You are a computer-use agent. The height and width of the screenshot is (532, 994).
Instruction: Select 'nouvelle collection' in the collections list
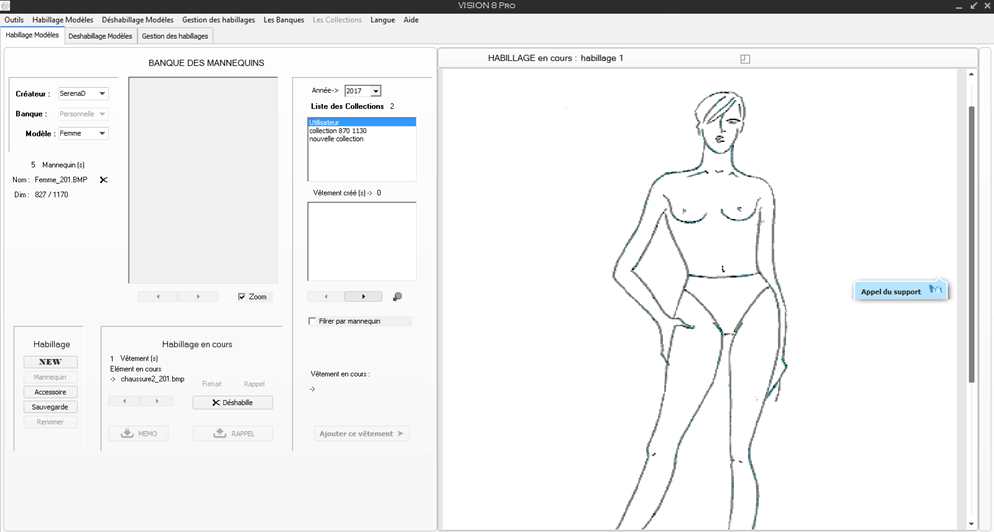tap(337, 139)
